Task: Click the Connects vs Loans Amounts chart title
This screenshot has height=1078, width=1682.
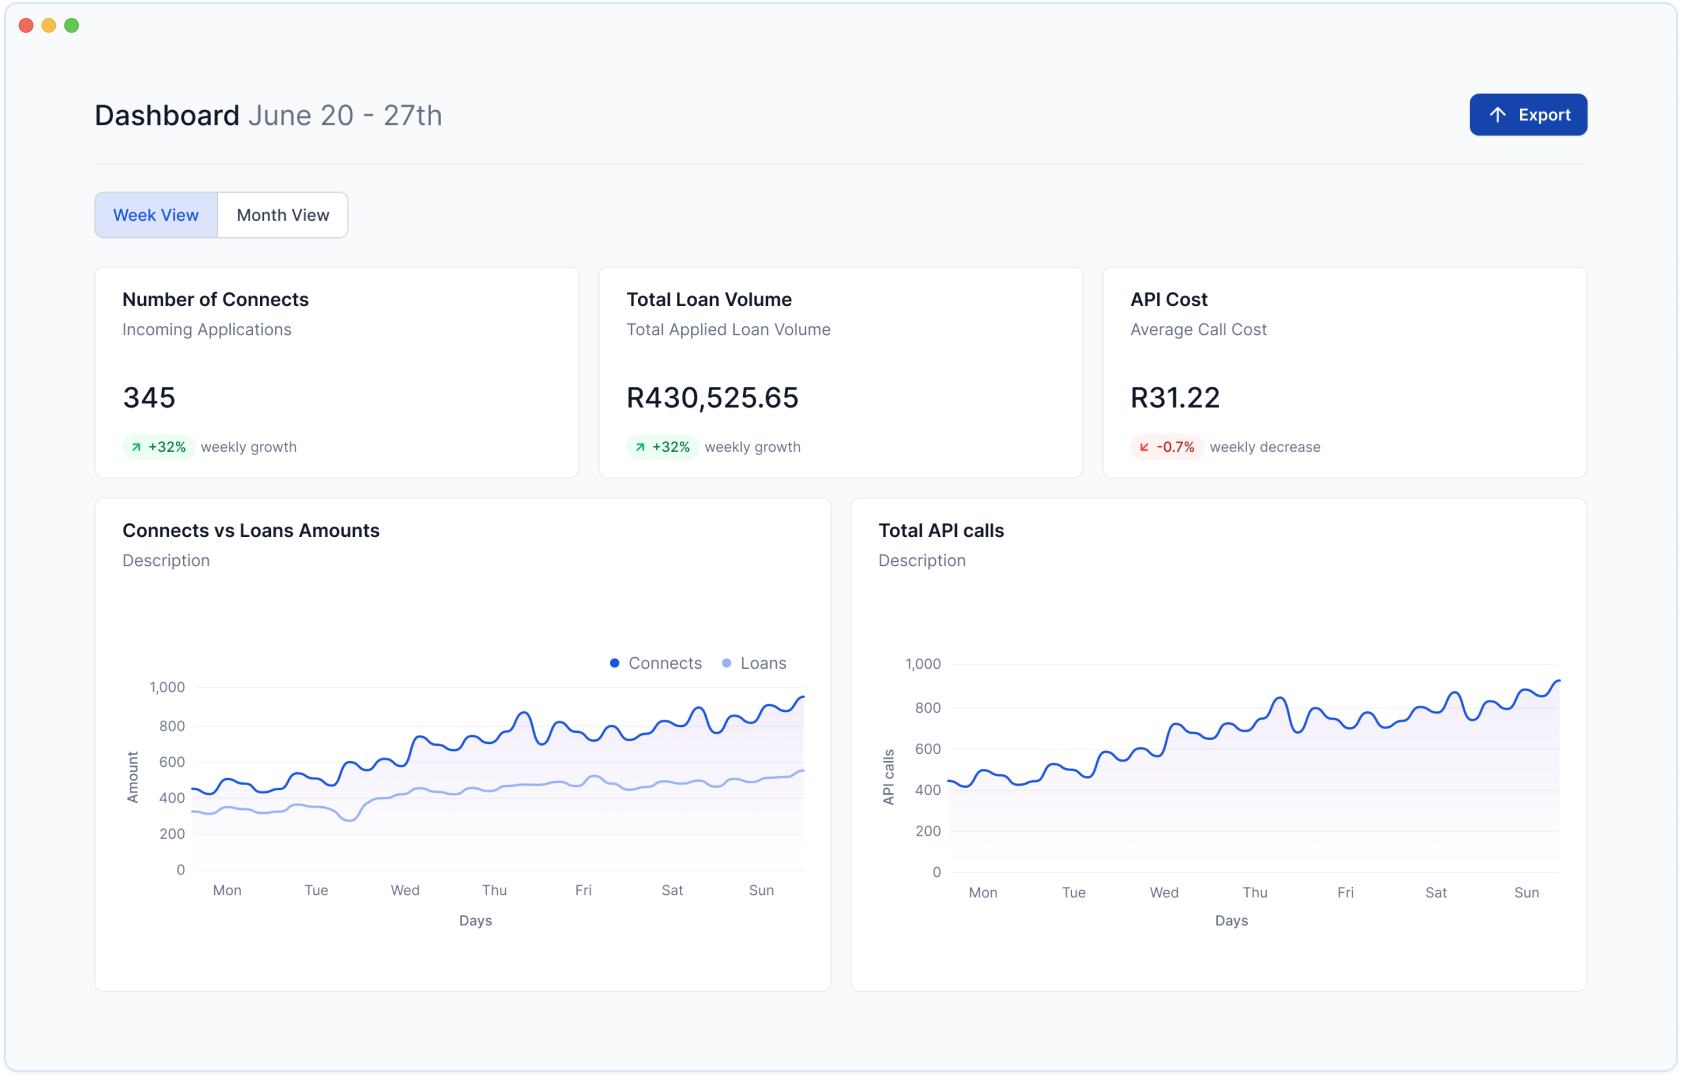Action: coord(251,531)
